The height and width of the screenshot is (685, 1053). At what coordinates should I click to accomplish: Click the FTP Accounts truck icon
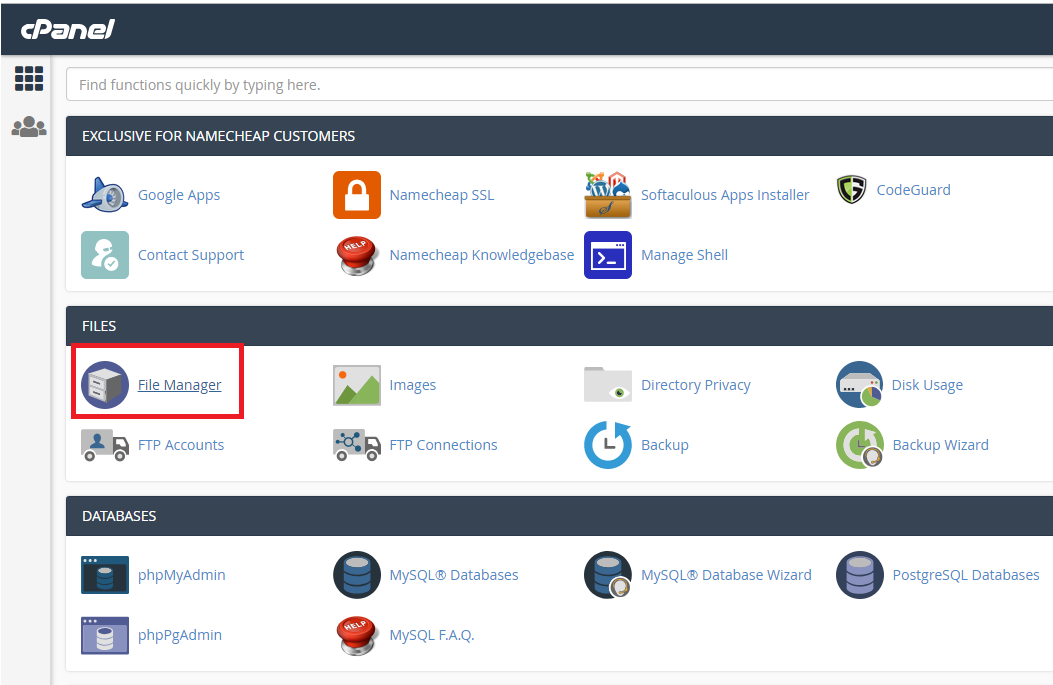[x=105, y=445]
